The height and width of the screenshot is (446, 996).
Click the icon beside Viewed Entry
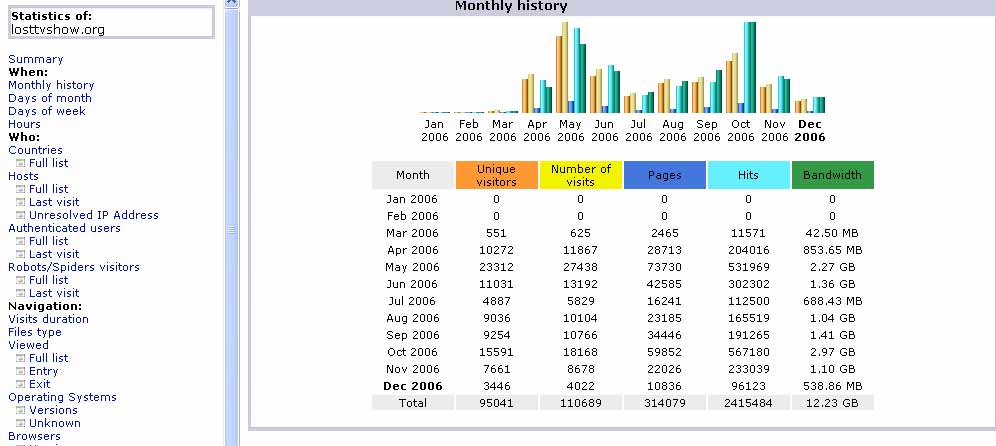[20, 372]
